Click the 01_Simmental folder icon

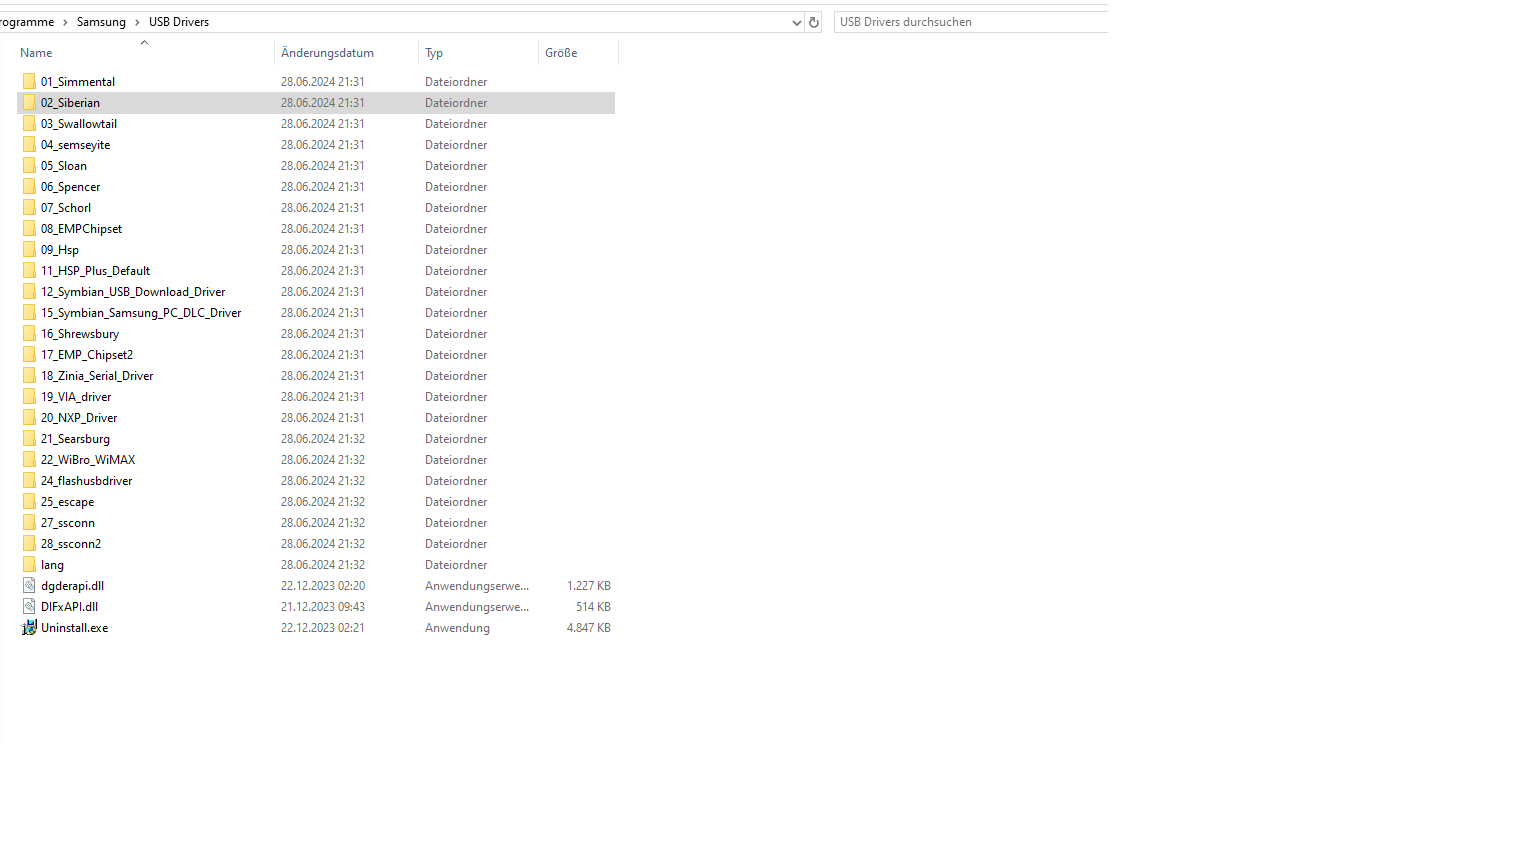coord(29,82)
